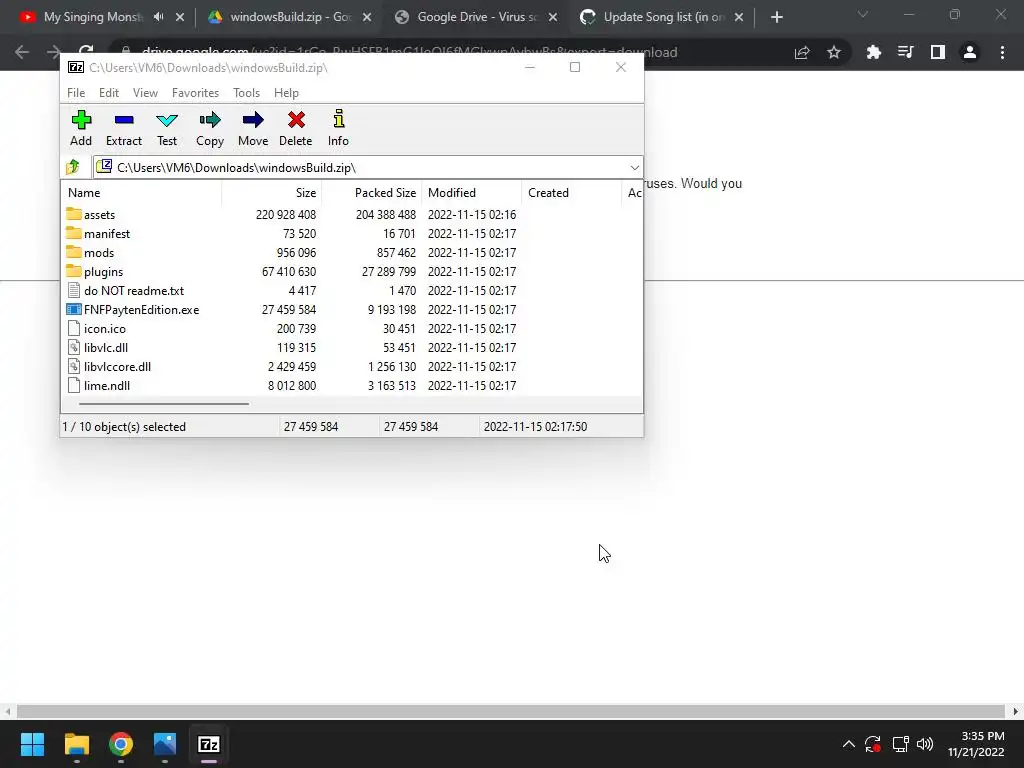This screenshot has width=1024, height=768.
Task: Open a new Chrome tab
Action: pyautogui.click(x=776, y=17)
